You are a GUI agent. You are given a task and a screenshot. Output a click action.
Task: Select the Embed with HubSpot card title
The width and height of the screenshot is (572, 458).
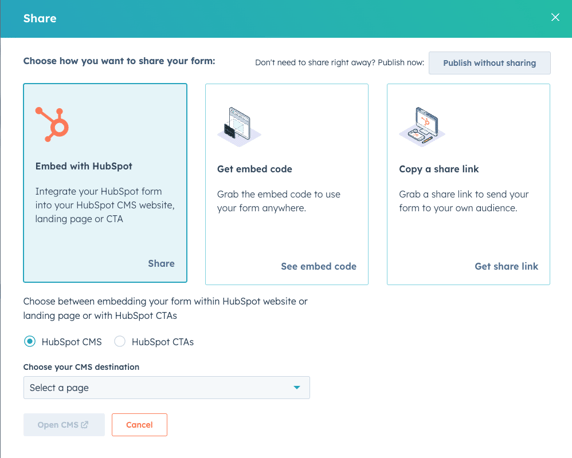(x=84, y=166)
